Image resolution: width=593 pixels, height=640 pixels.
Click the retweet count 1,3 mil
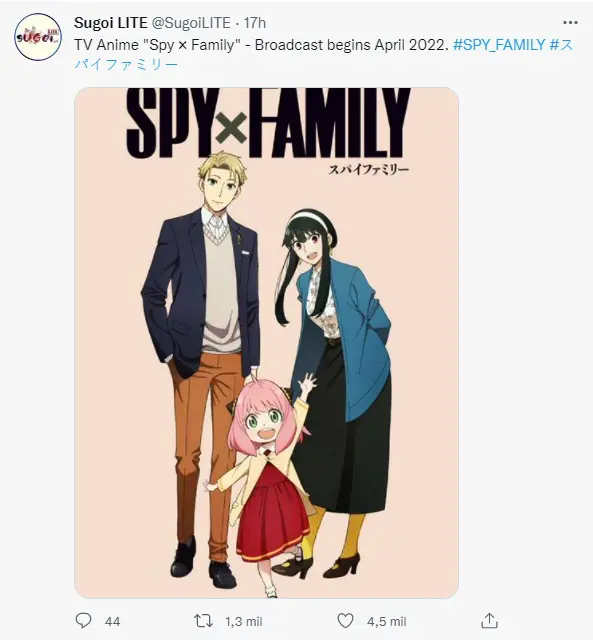(244, 622)
